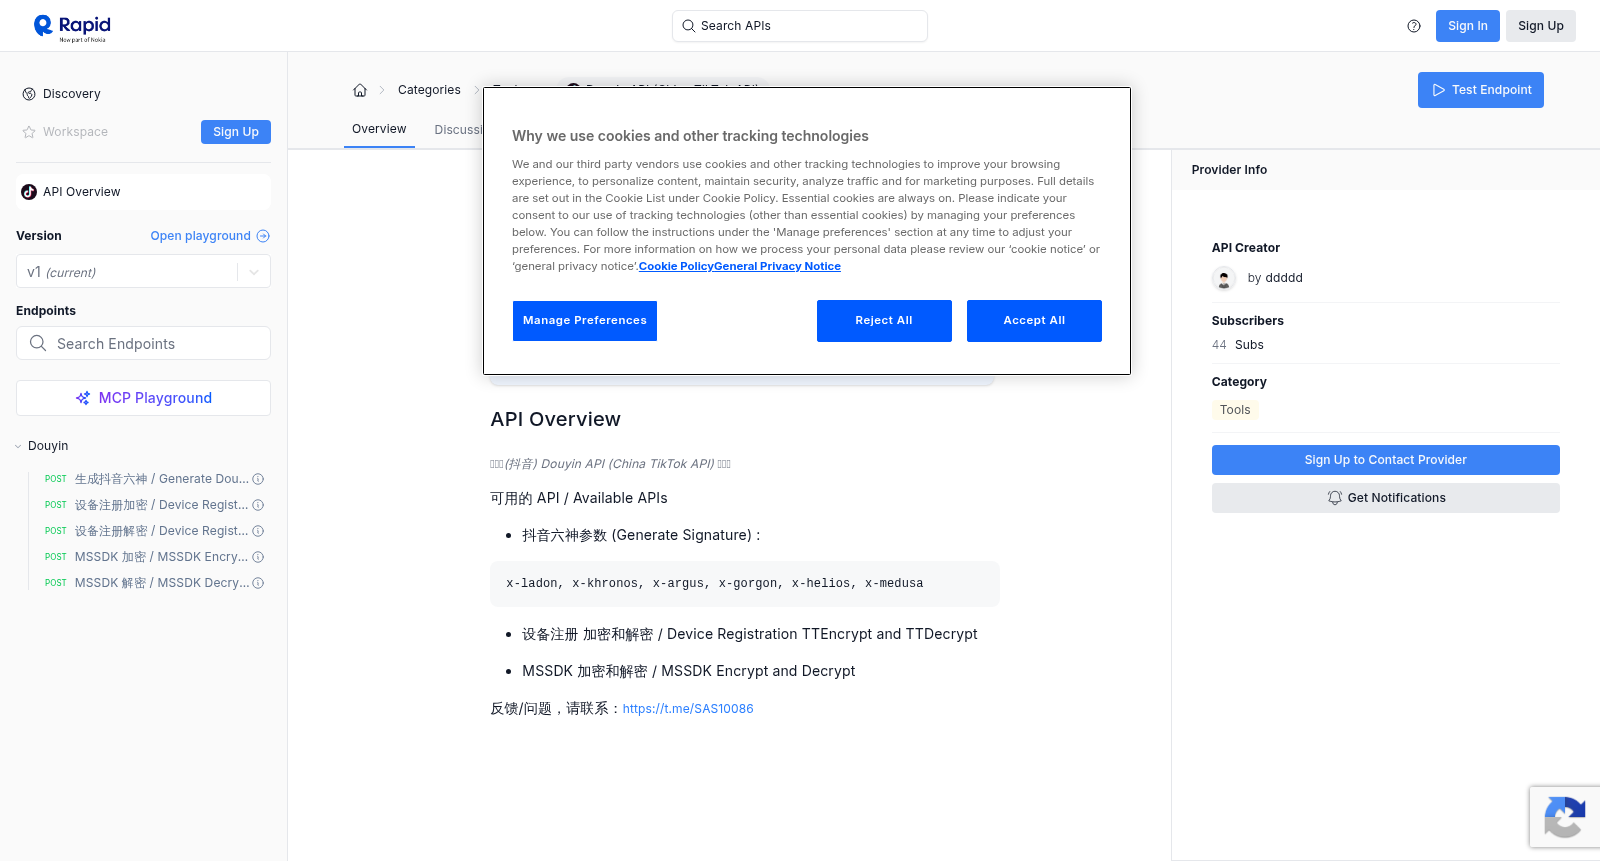Viewport: 1600px width, 861px height.
Task: Click the play icon on Test Endpoint
Action: pos(1439,90)
